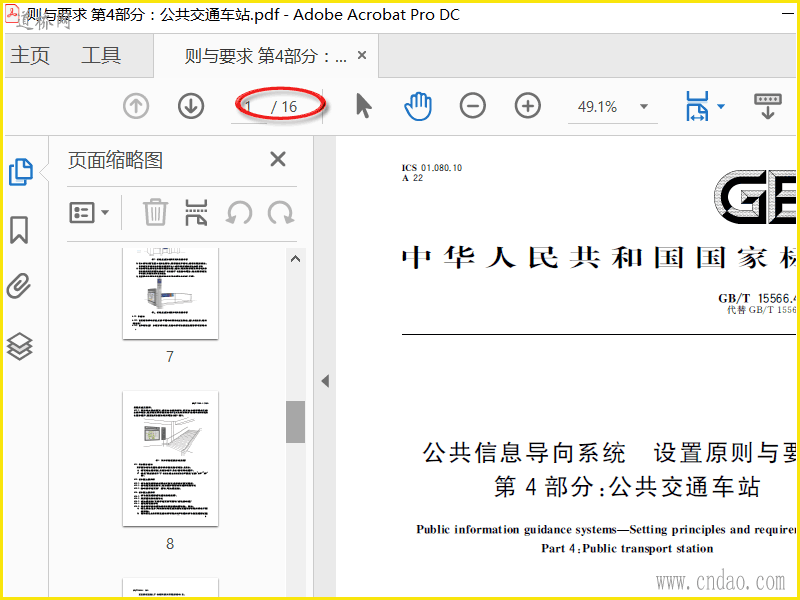The width and height of the screenshot is (800, 600).
Task: Close the 页面缩略图 panel
Action: point(278,159)
